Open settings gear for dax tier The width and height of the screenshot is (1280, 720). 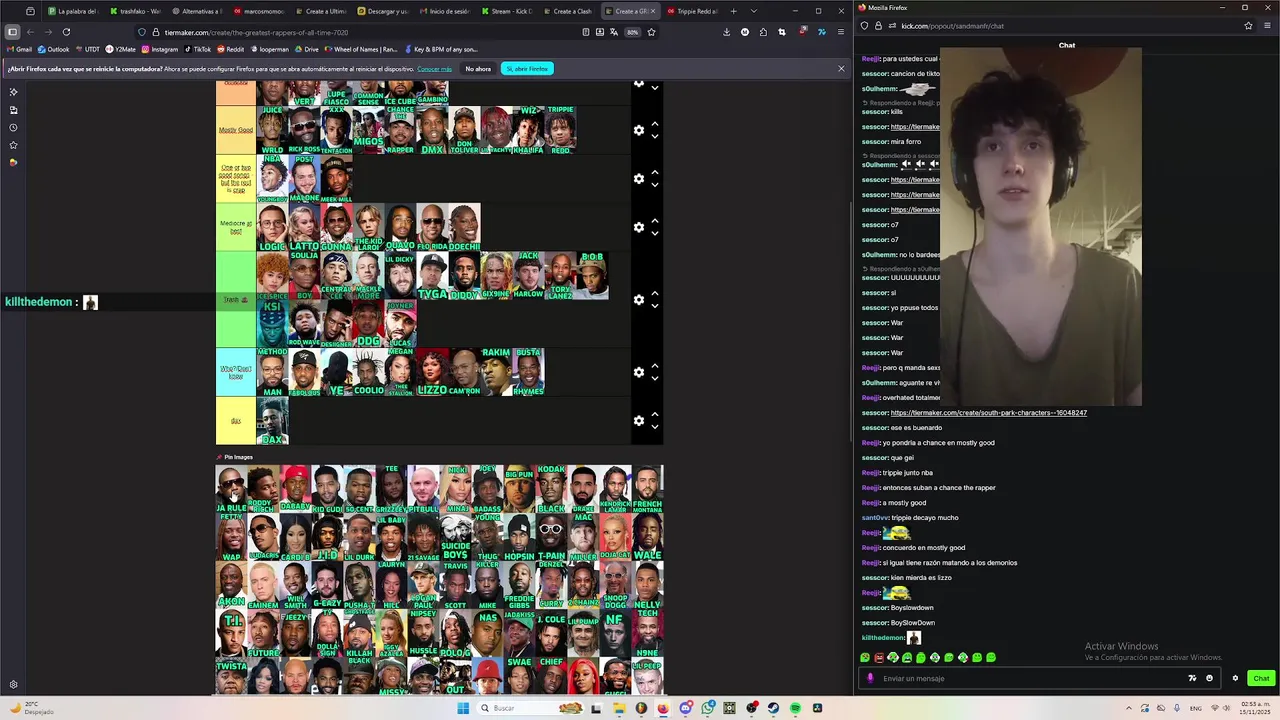click(x=639, y=420)
